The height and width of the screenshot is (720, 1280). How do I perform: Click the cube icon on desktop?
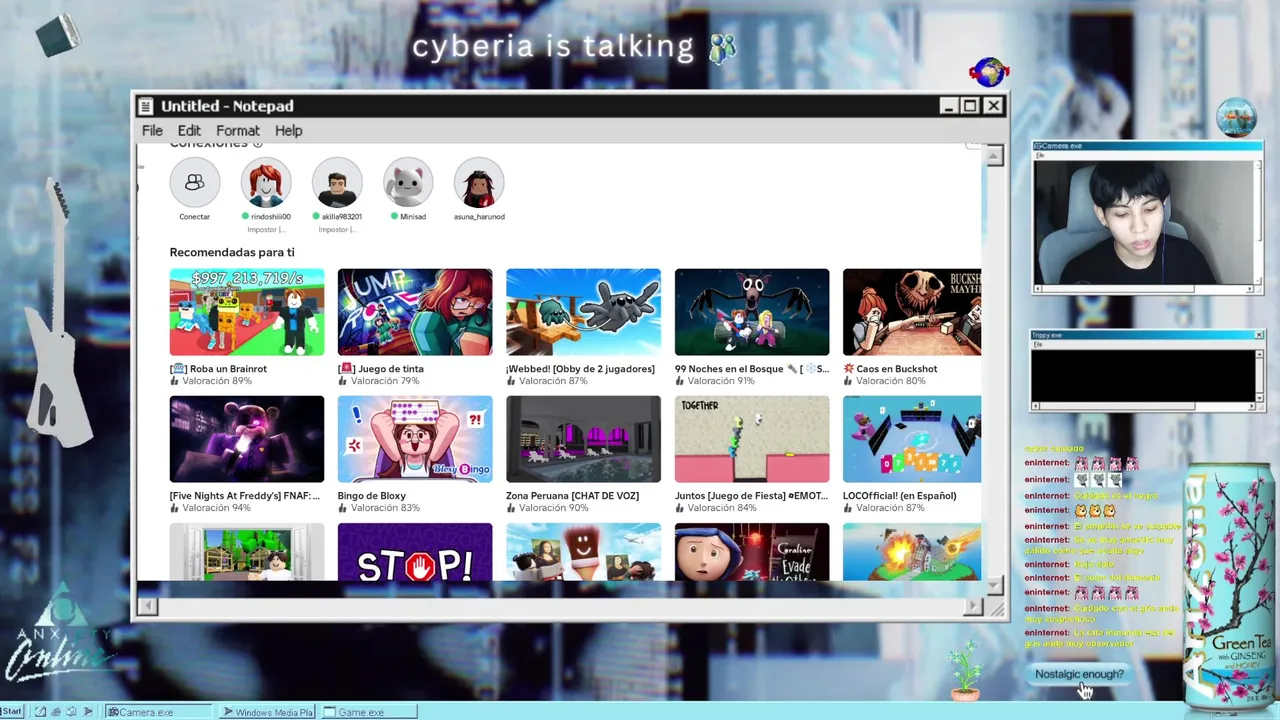click(x=58, y=35)
